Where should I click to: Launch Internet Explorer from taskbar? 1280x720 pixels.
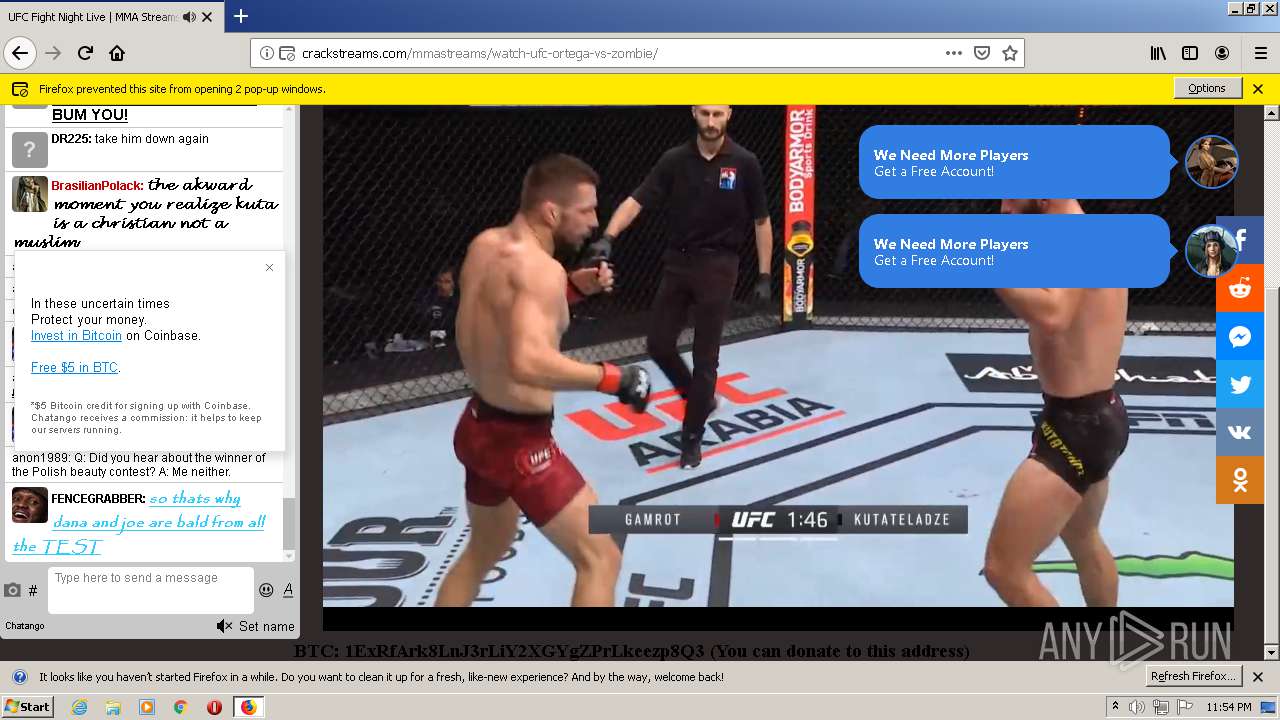click(79, 707)
